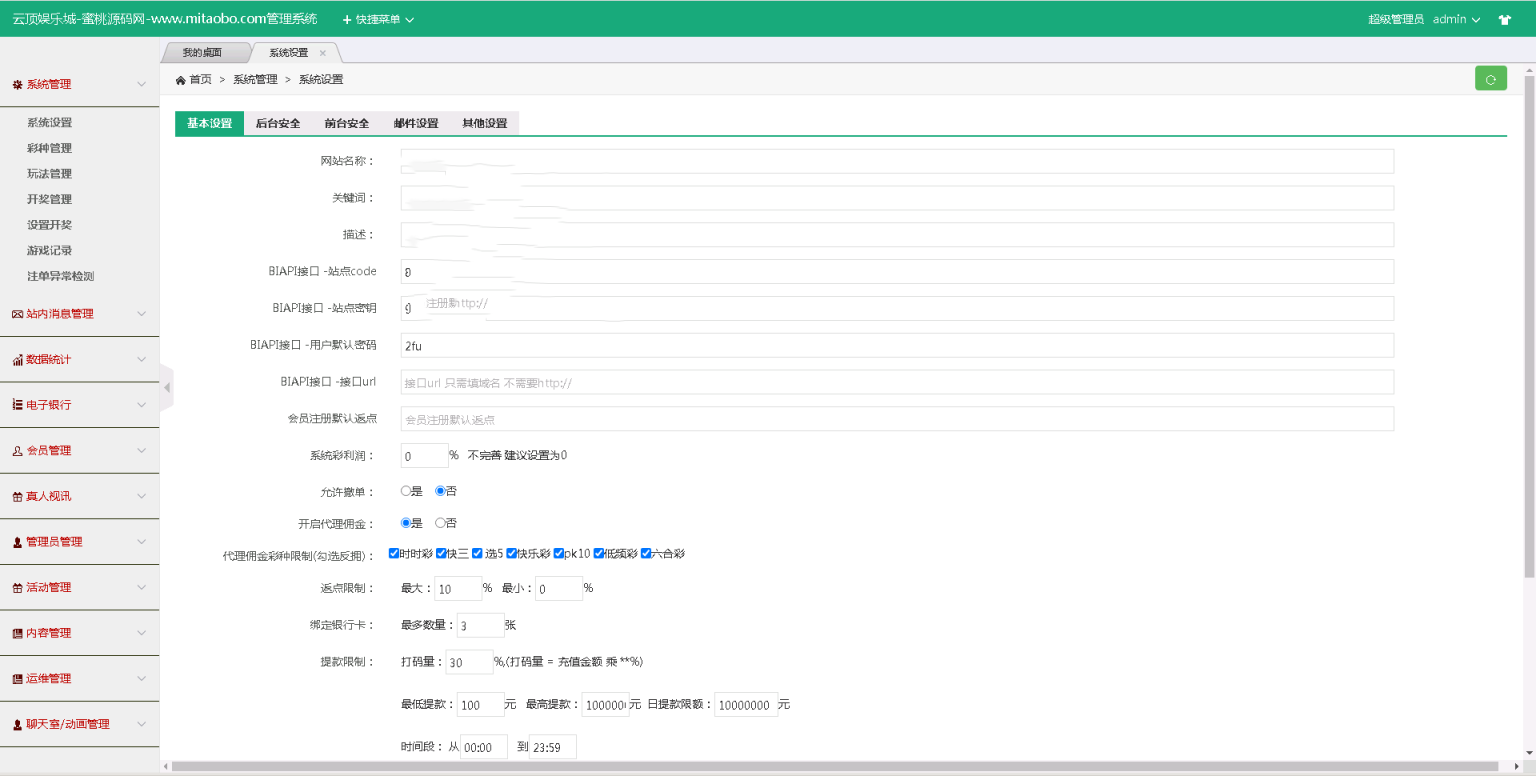This screenshot has width=1536, height=776.
Task: Click the 网站名称 input field
Action: coord(896,161)
